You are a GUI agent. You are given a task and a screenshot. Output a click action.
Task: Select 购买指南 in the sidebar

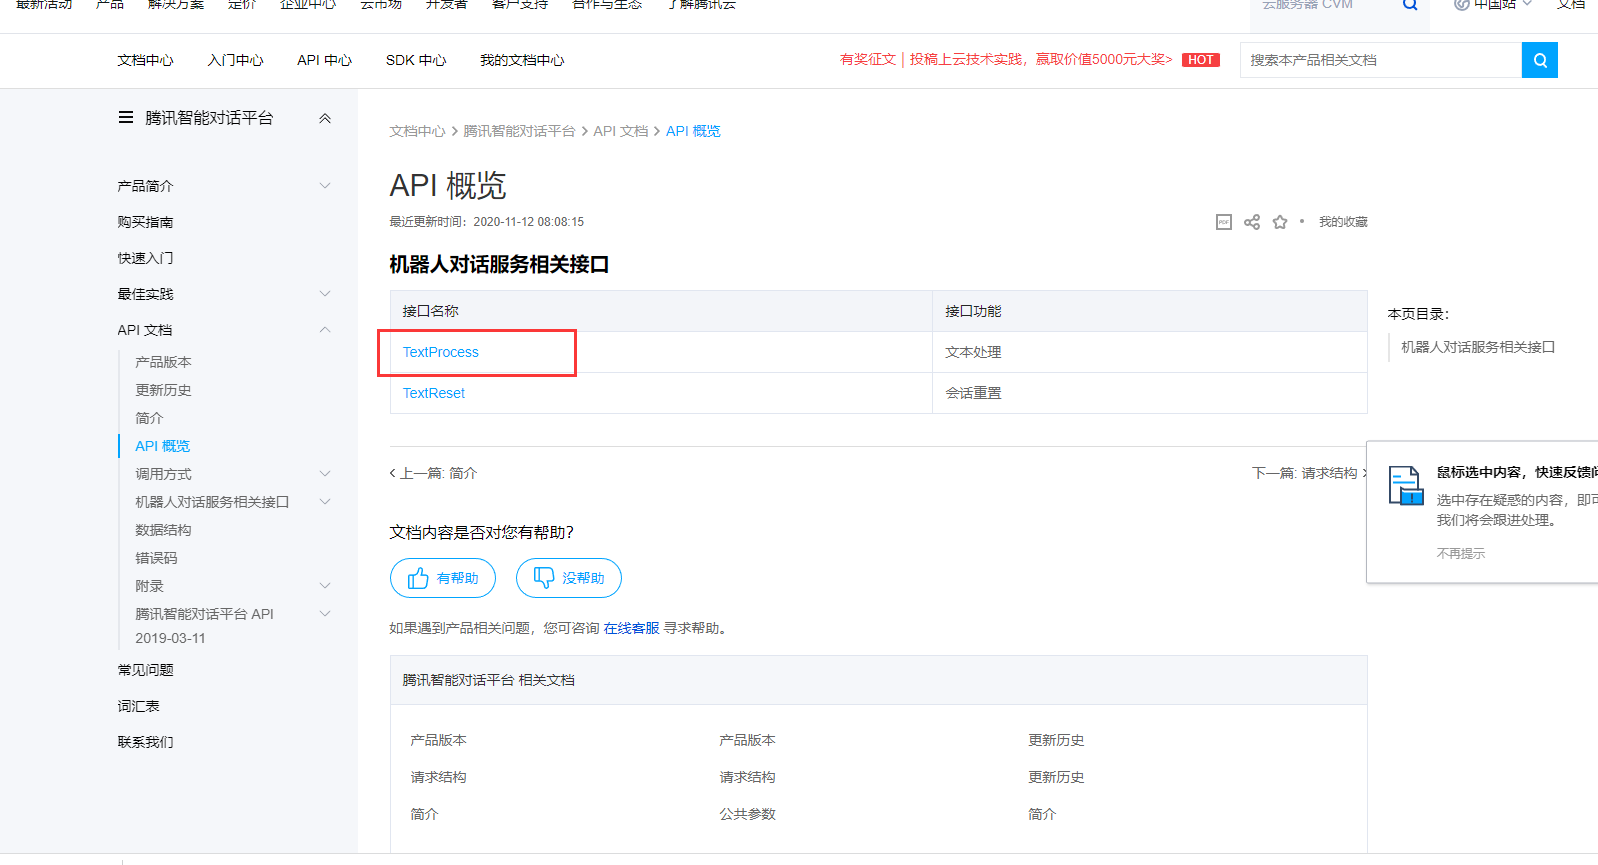click(x=145, y=222)
